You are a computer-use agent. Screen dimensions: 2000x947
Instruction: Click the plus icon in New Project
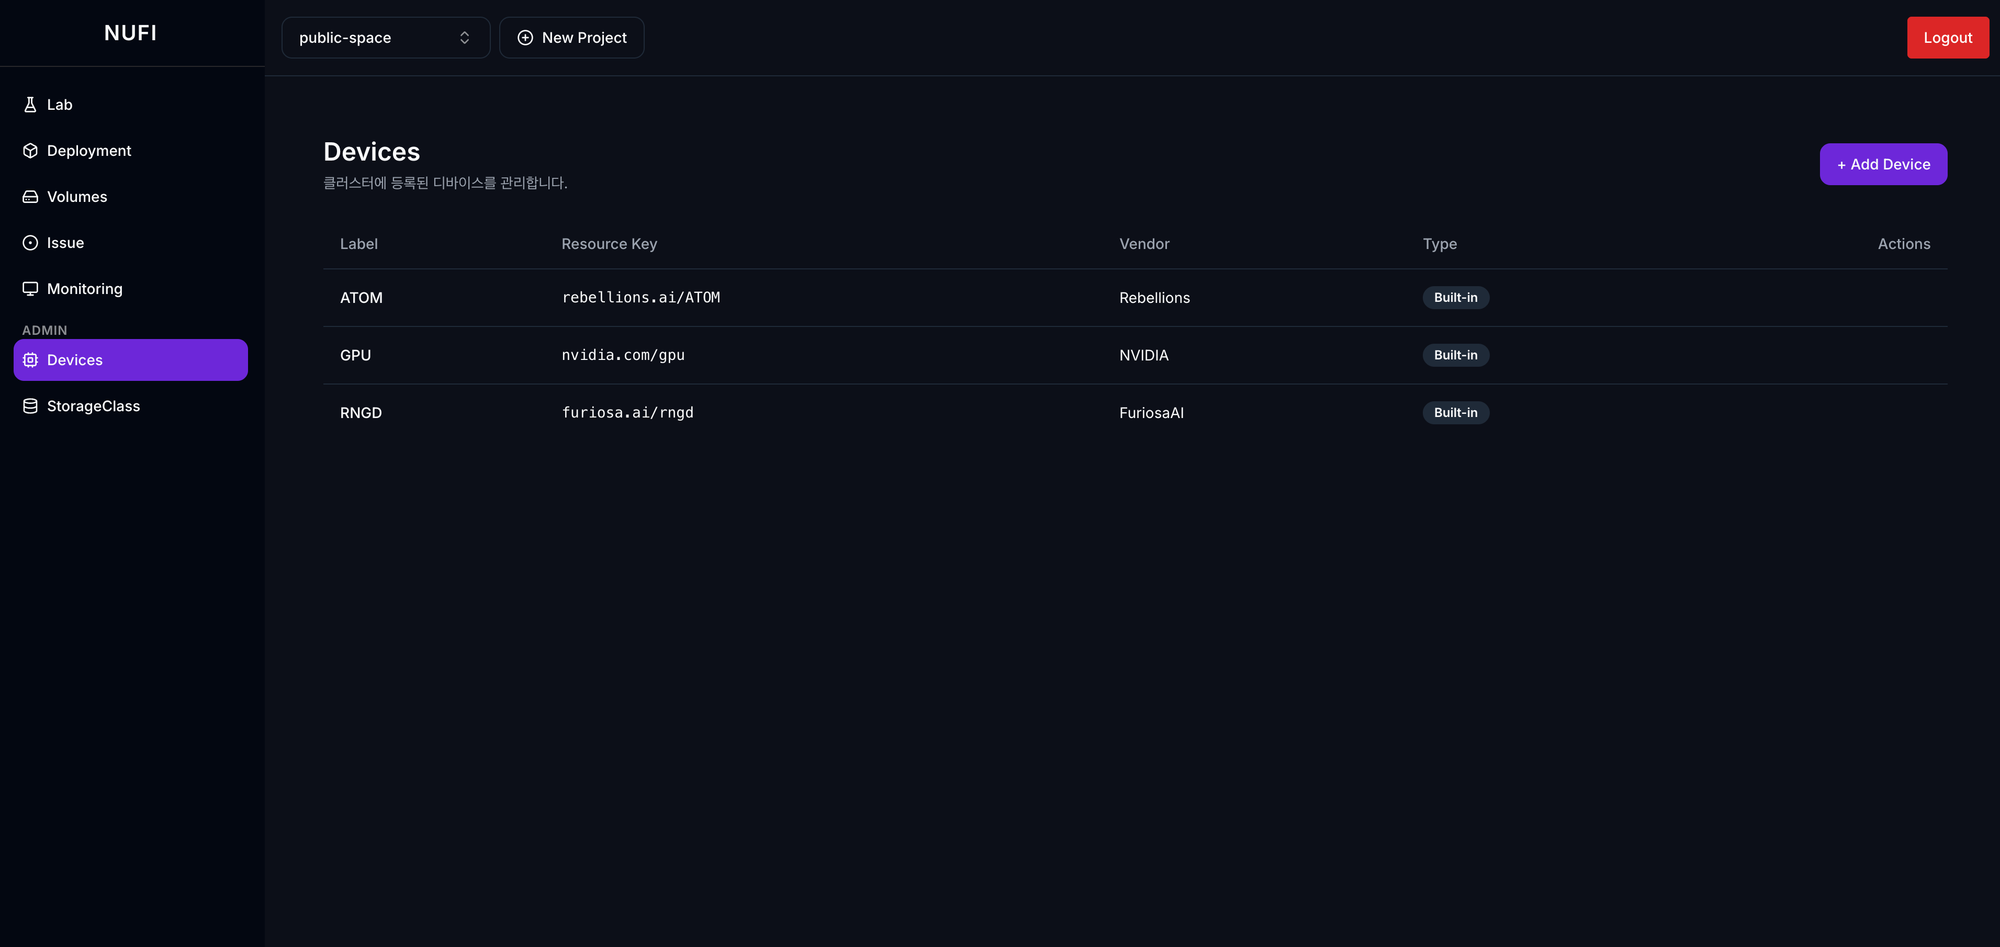(525, 38)
